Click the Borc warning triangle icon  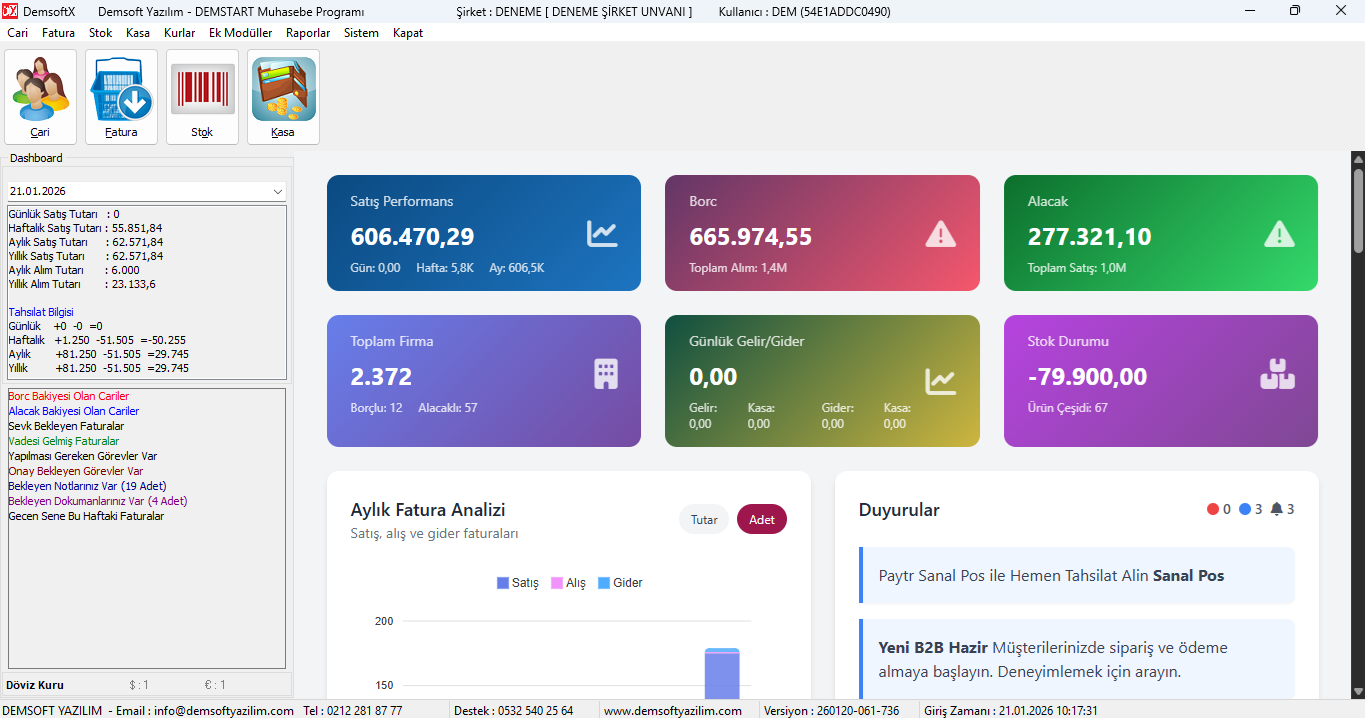click(x=940, y=234)
